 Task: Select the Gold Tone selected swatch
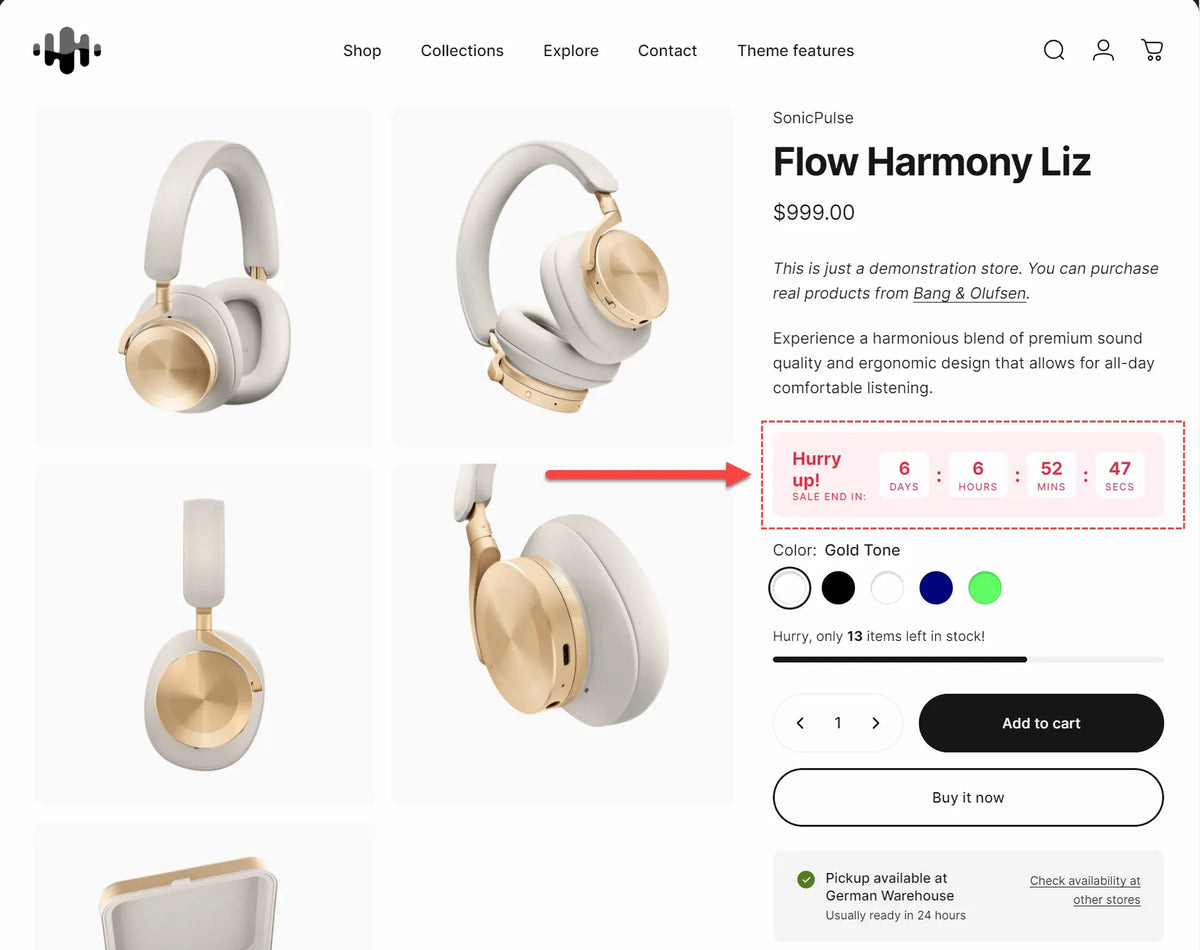coord(789,588)
